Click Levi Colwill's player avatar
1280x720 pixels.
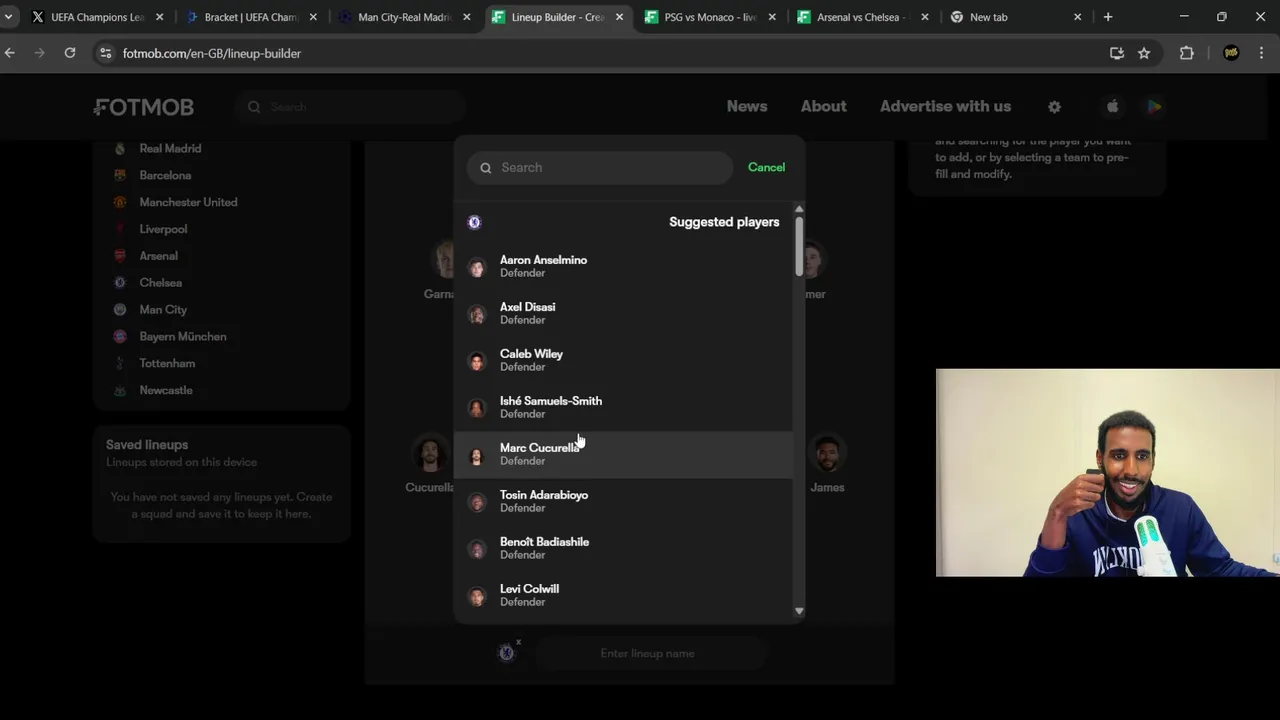(477, 596)
